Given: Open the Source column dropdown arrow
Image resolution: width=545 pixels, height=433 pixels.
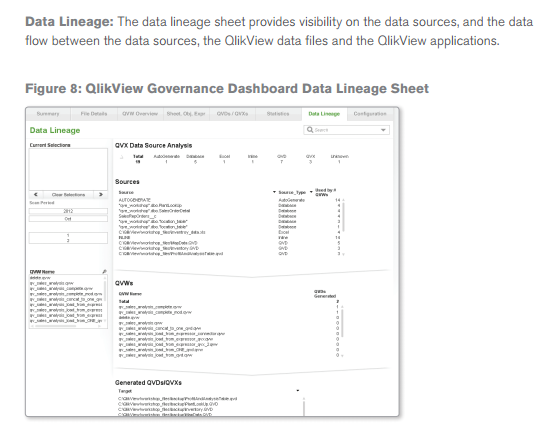Looking at the screenshot, I should click(x=274, y=192).
